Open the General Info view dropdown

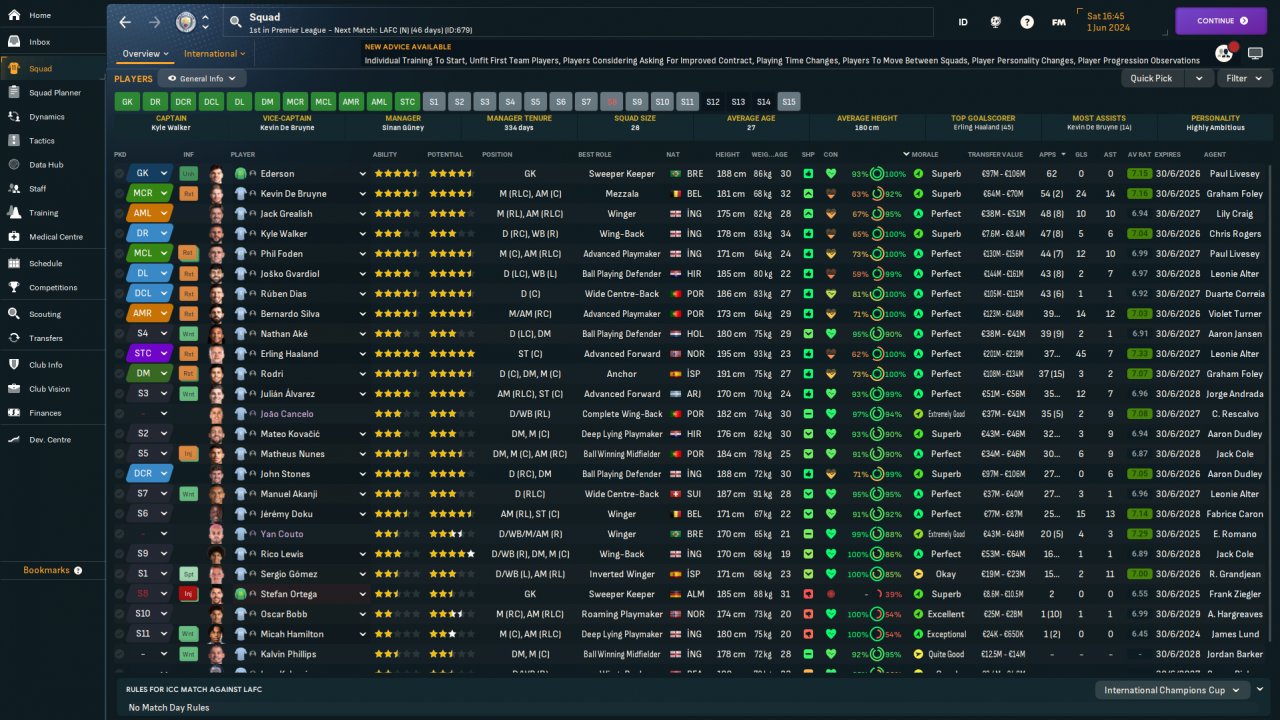coord(202,78)
